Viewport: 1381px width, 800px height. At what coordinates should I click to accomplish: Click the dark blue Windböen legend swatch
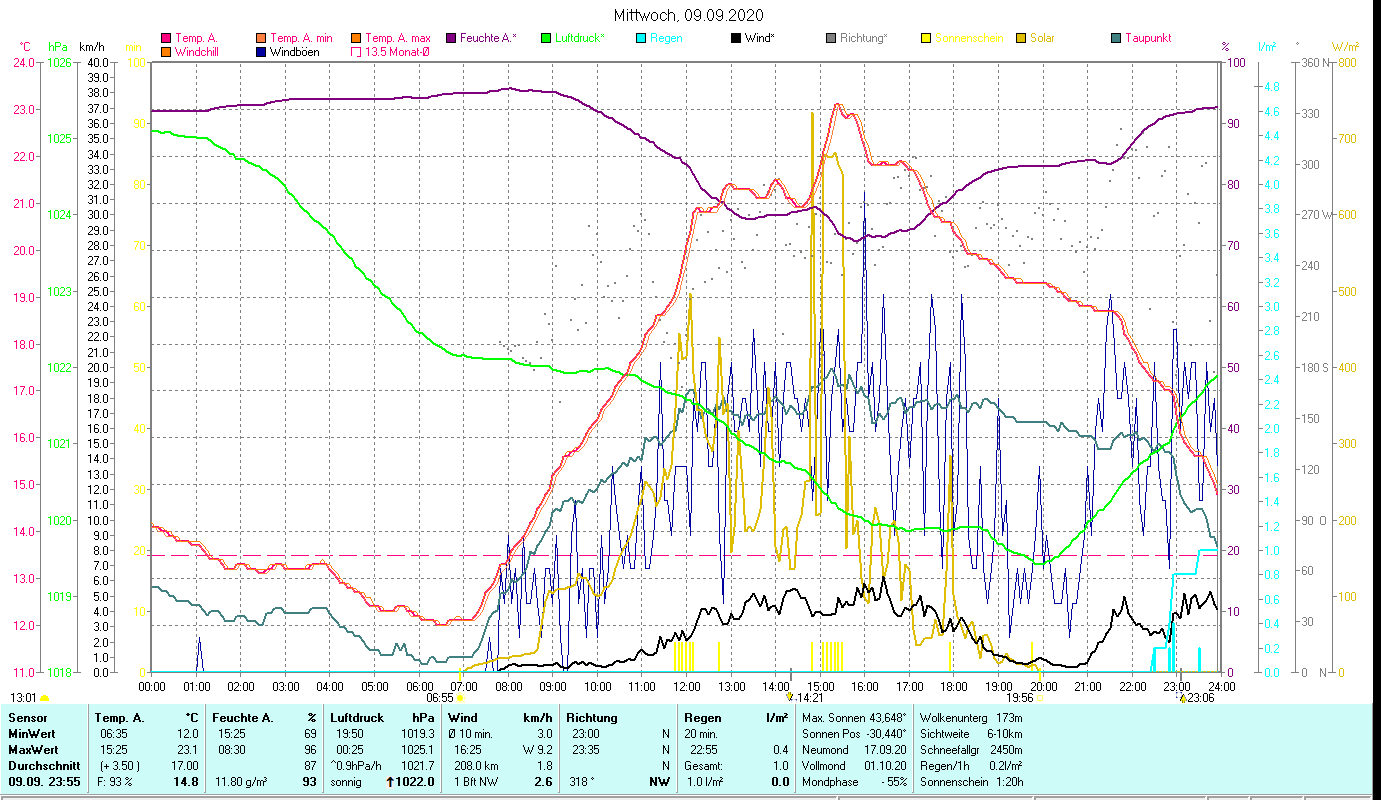click(261, 51)
